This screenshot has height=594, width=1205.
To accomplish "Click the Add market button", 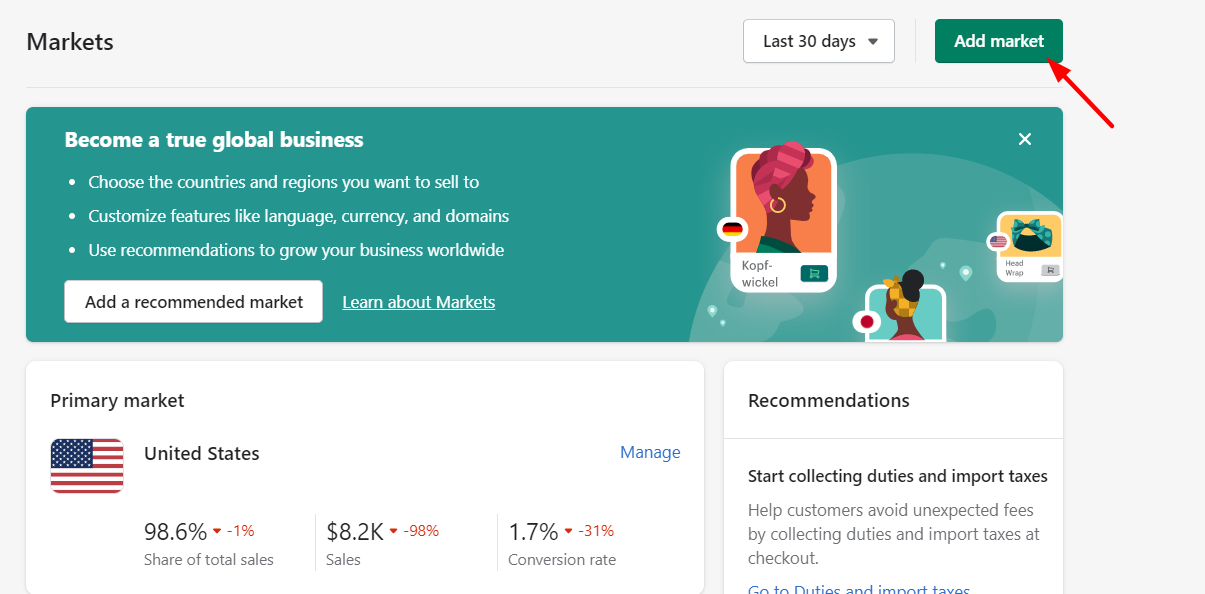I will pyautogui.click(x=998, y=41).
